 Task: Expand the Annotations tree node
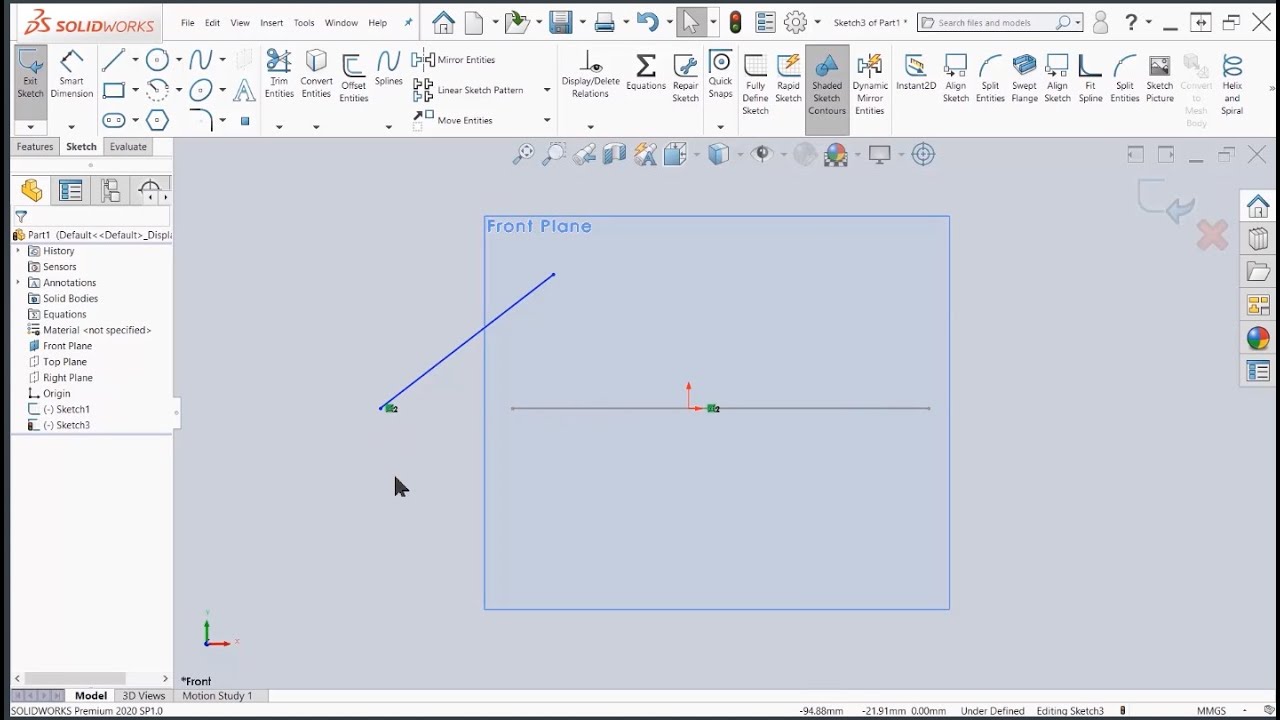pos(18,283)
